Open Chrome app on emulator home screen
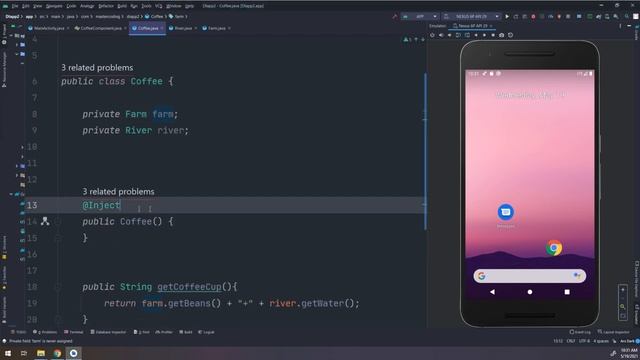640x360 pixels. tap(554, 248)
